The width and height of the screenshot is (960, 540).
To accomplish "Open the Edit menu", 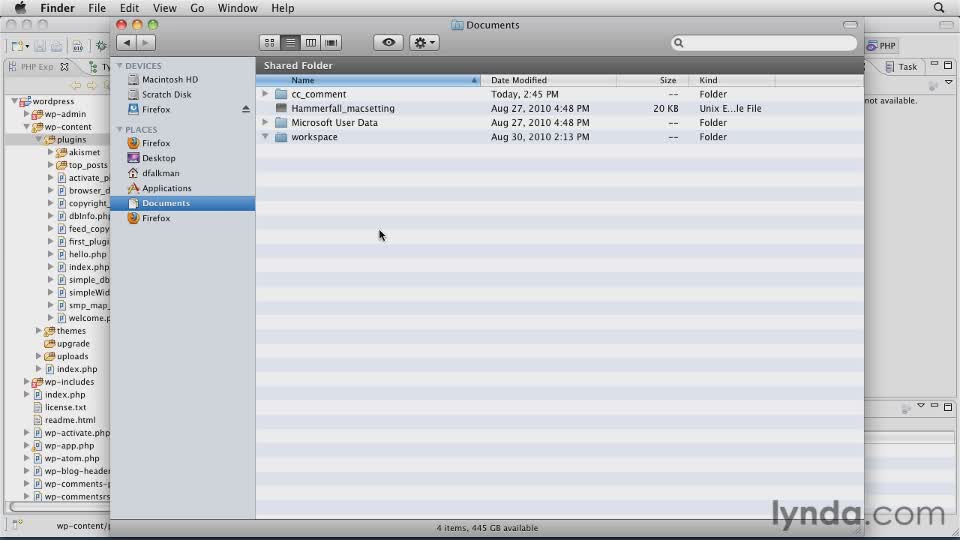I will pyautogui.click(x=129, y=8).
